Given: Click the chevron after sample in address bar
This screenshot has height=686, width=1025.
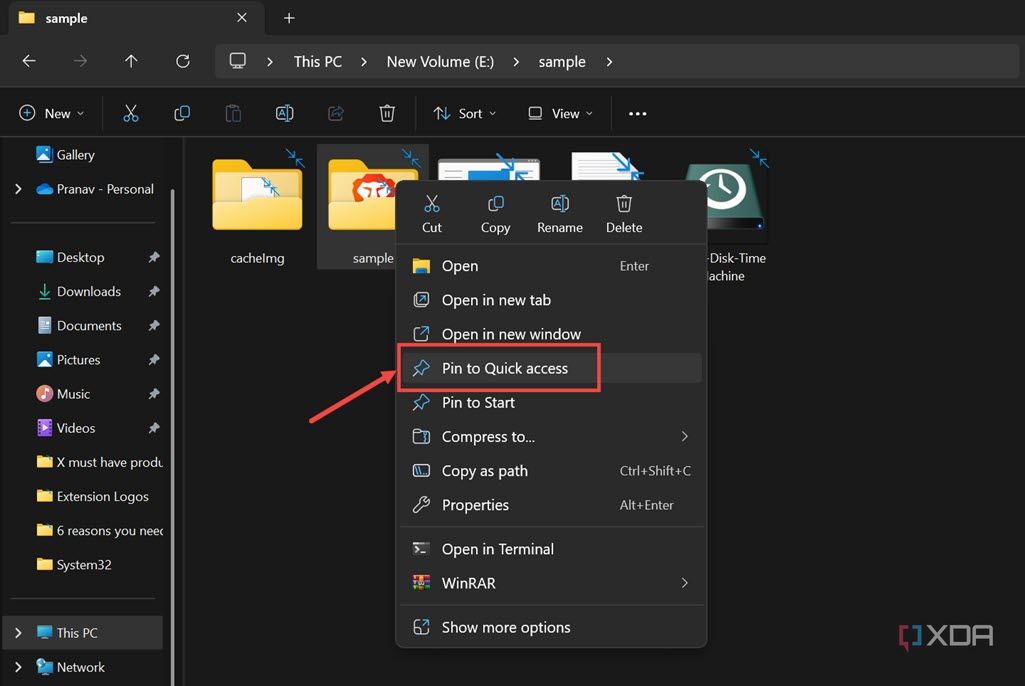Looking at the screenshot, I should 609,61.
